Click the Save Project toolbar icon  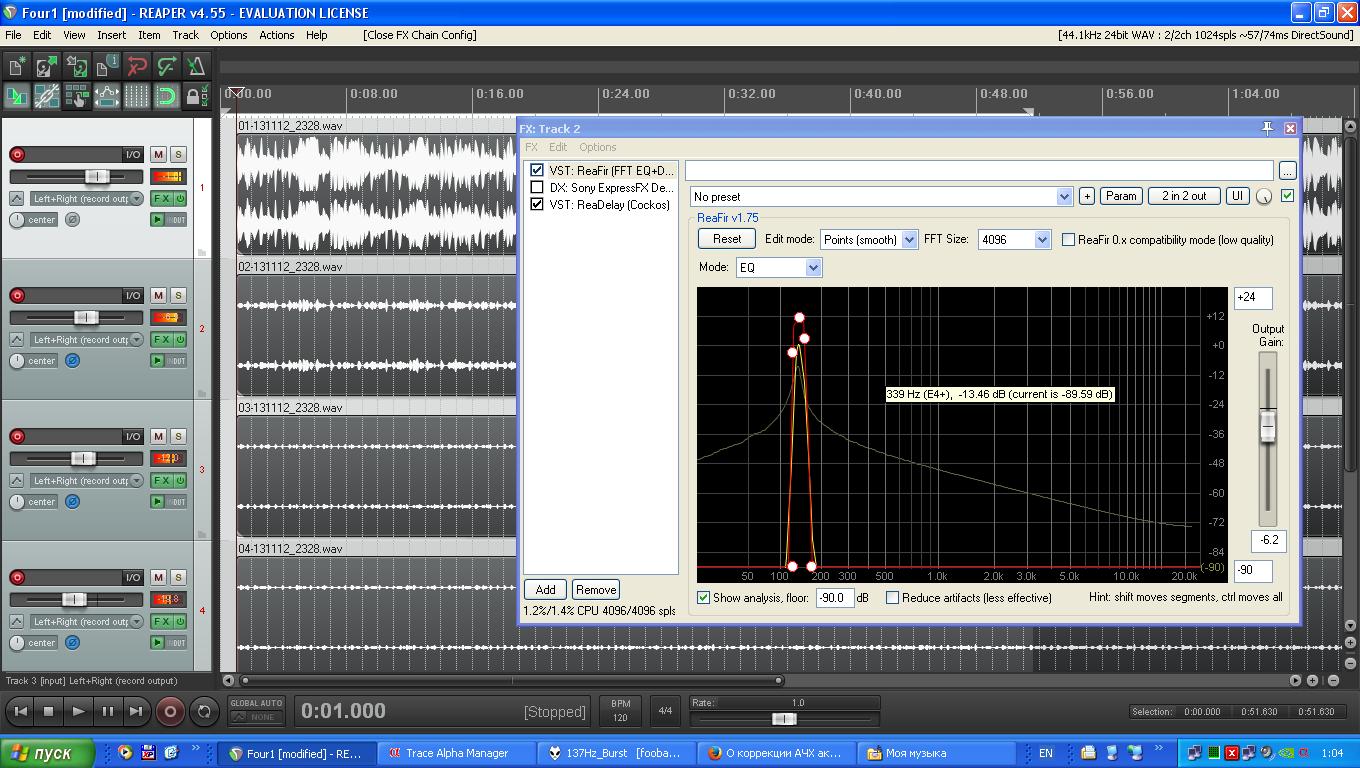point(77,66)
